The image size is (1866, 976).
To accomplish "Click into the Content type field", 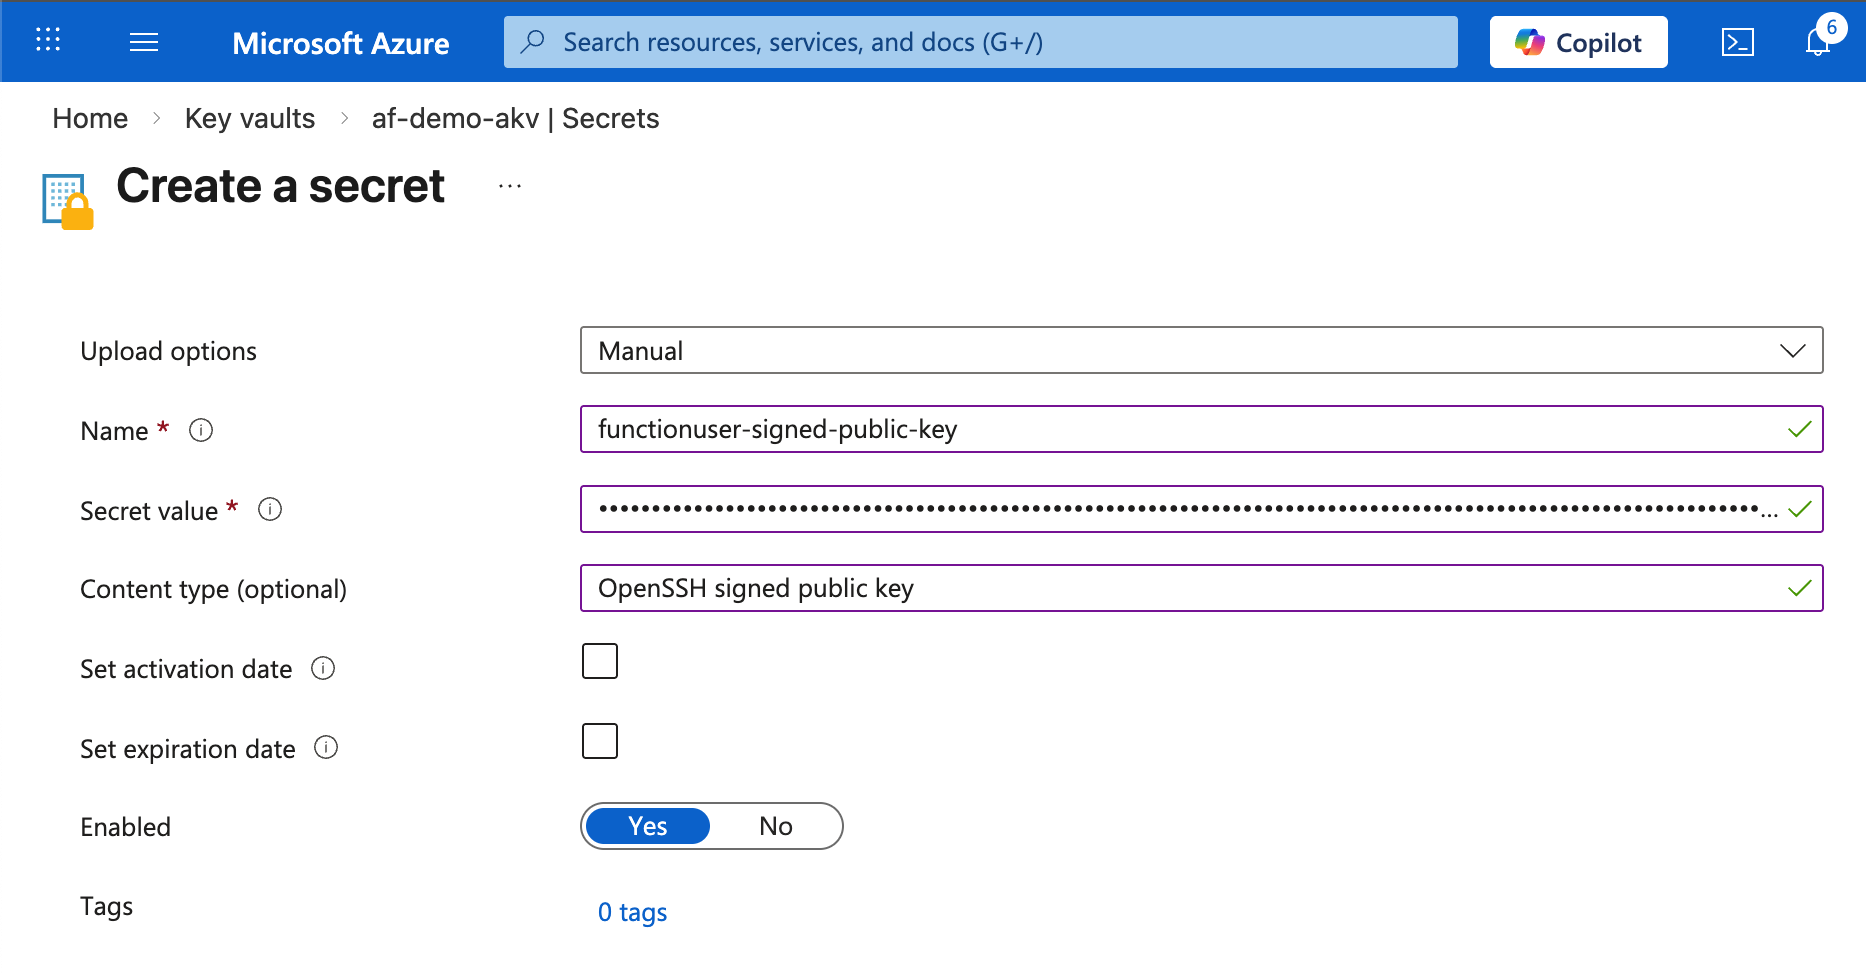I will pyautogui.click(x=1180, y=588).
